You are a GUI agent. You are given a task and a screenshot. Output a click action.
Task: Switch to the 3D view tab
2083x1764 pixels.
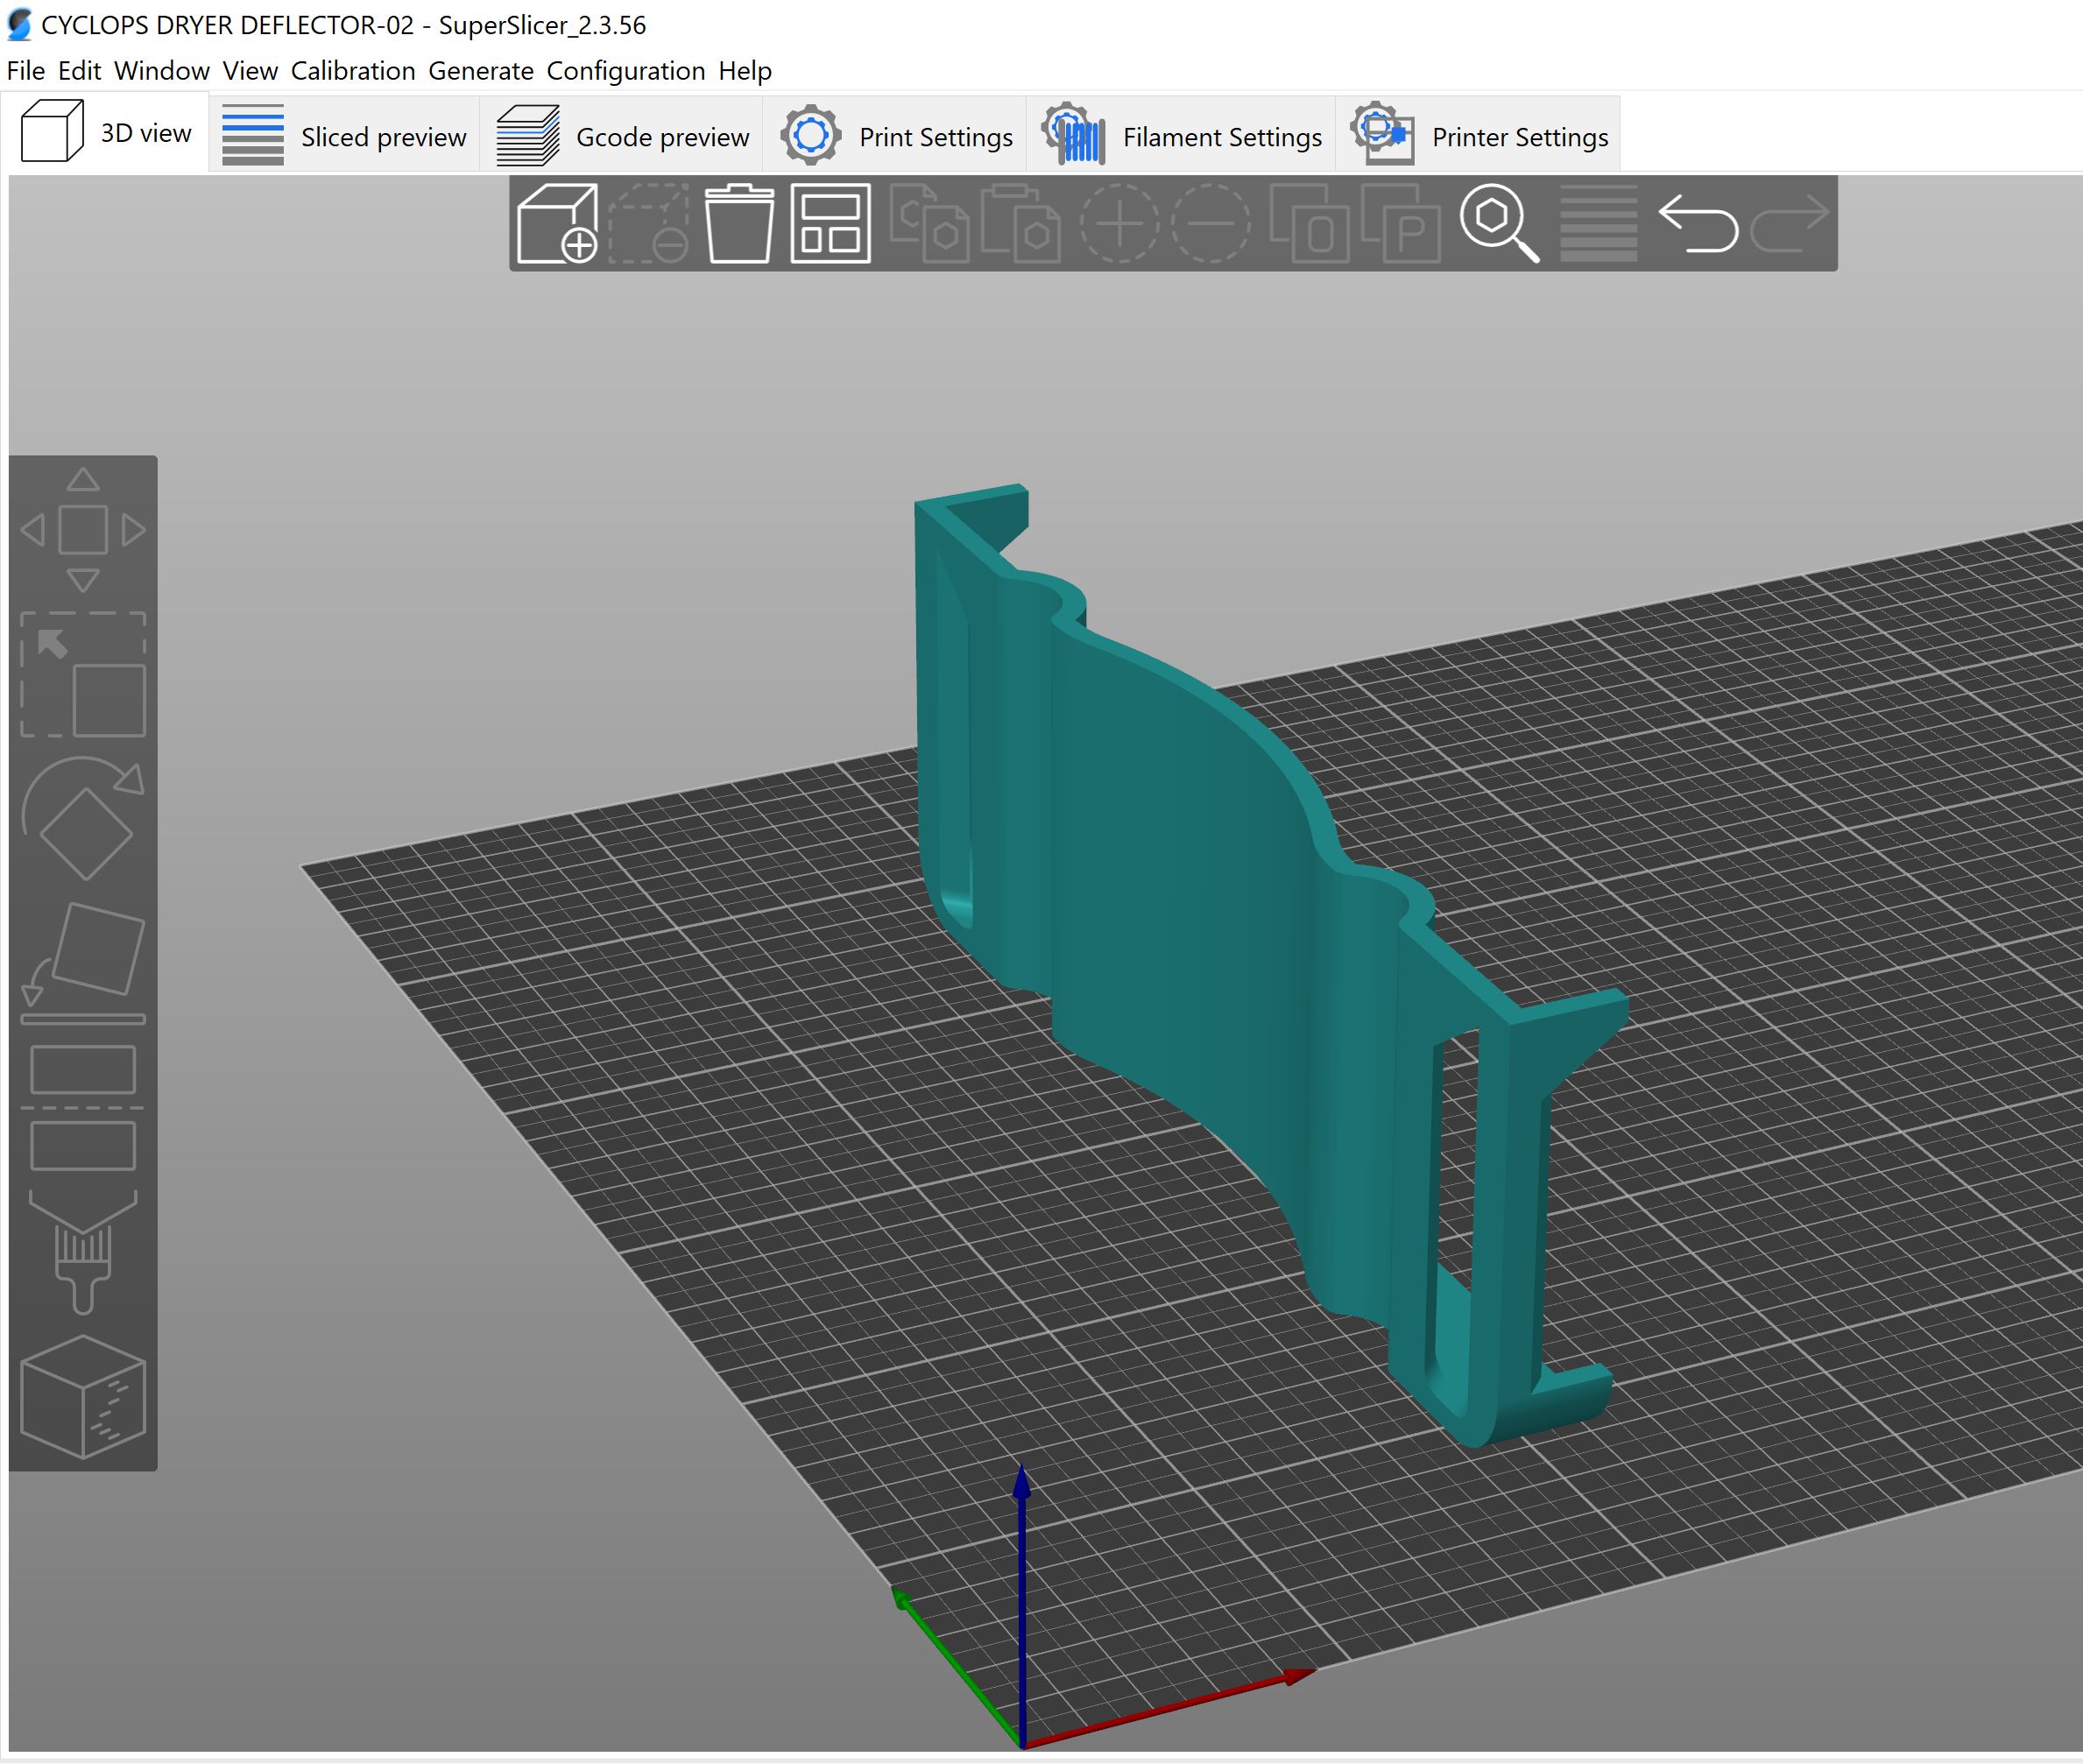pos(106,132)
